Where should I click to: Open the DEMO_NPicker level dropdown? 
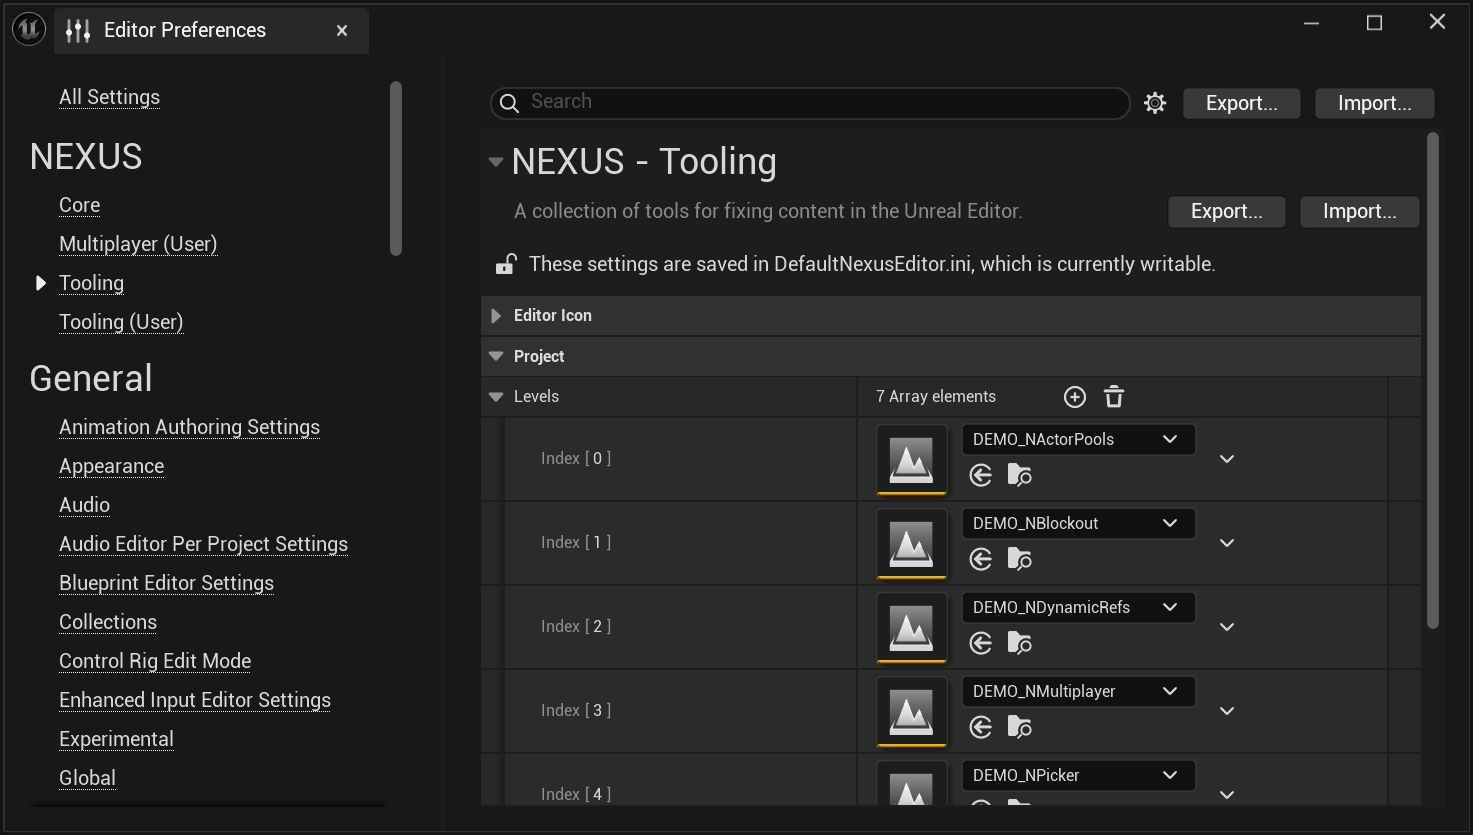(x=1078, y=775)
